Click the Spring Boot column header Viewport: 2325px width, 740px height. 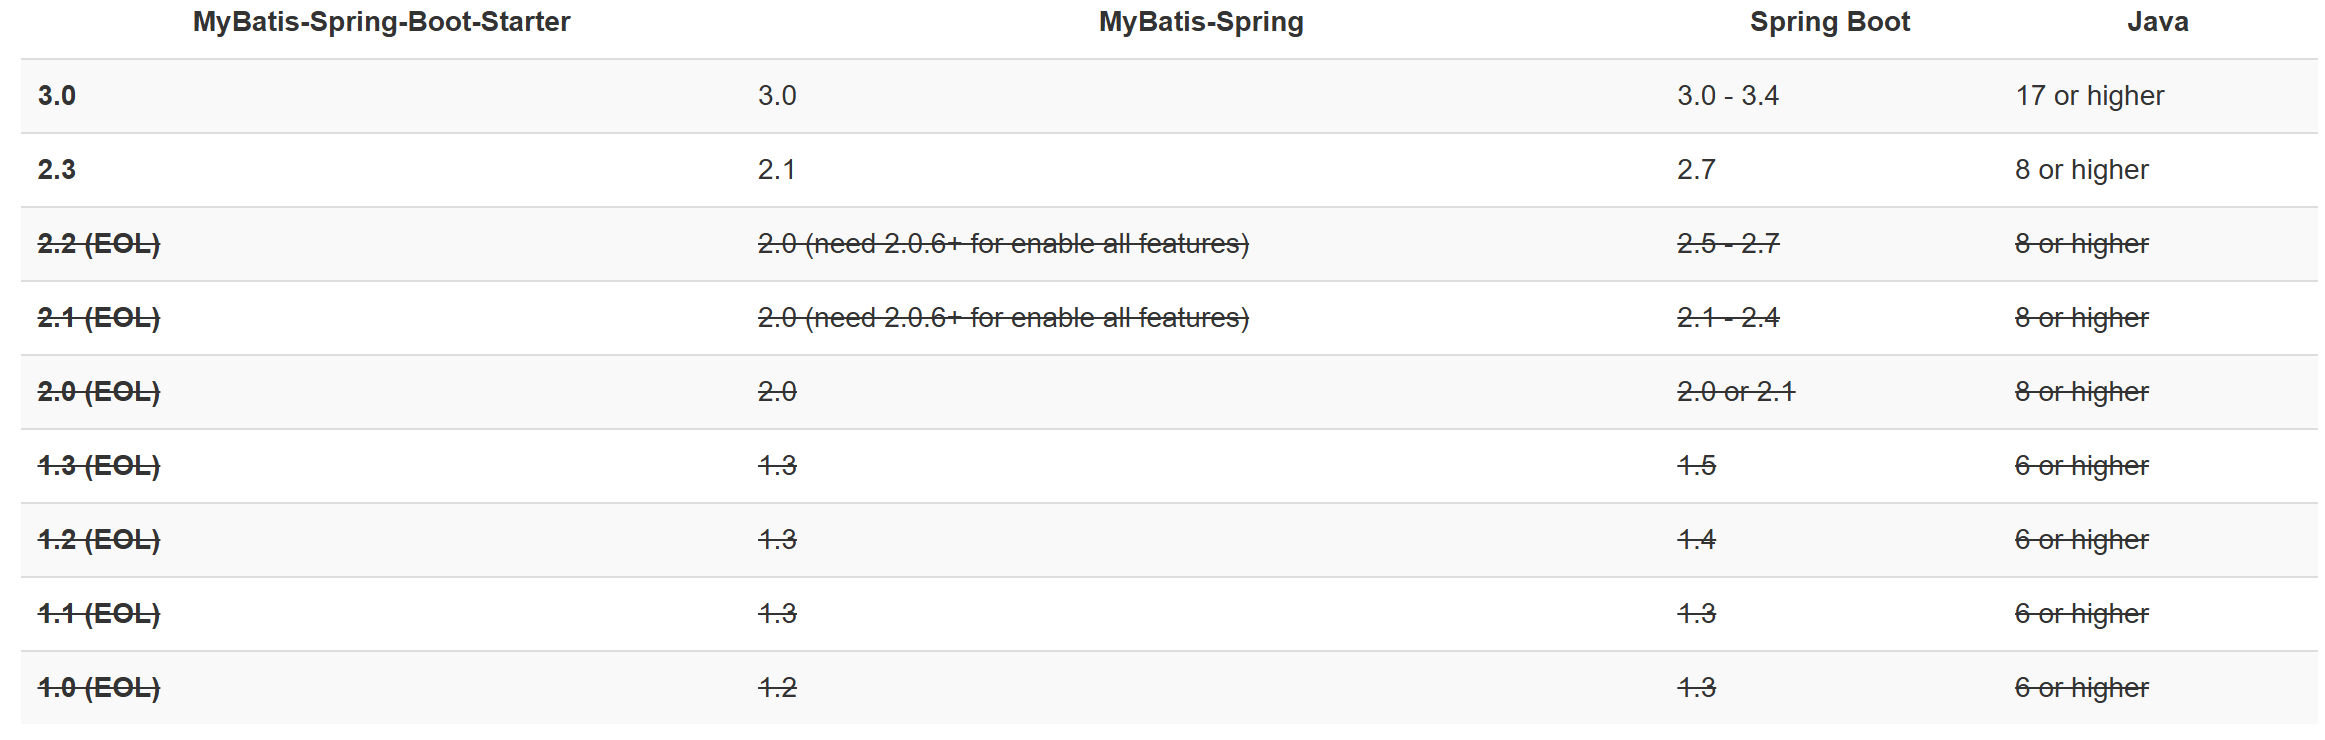(1830, 22)
